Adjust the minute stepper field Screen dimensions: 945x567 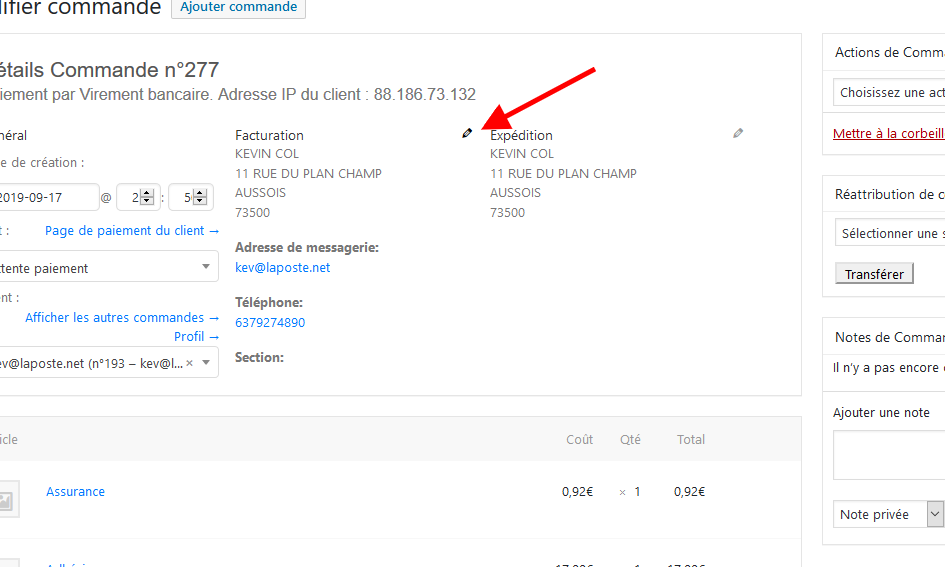click(191, 197)
